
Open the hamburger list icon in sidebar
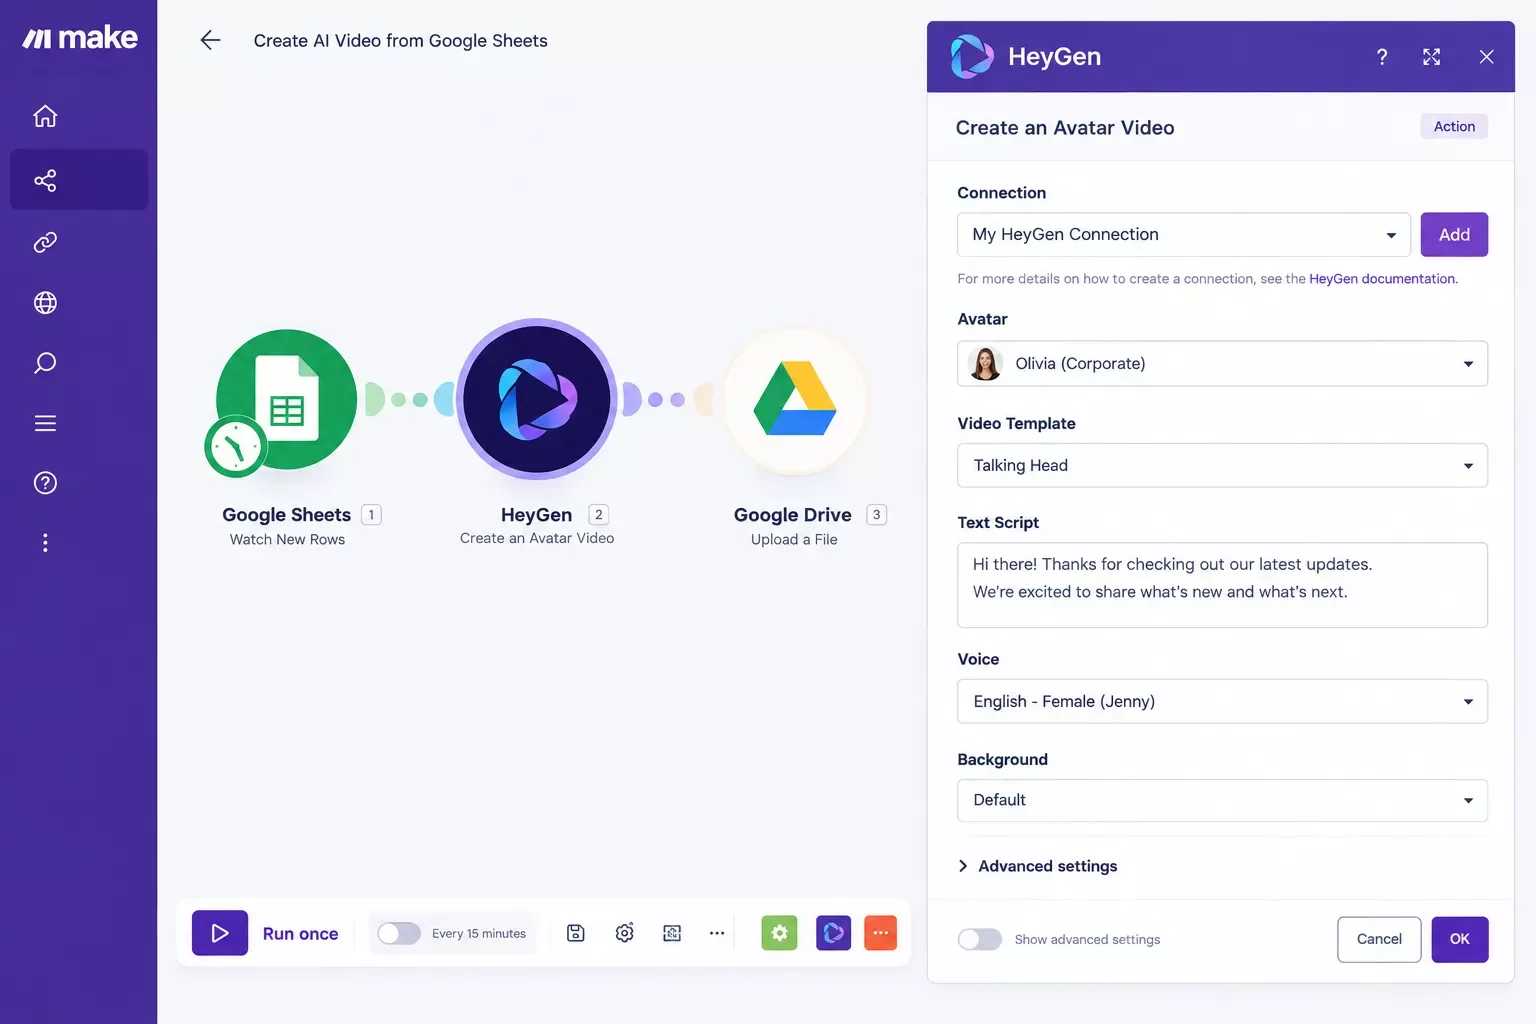point(45,423)
